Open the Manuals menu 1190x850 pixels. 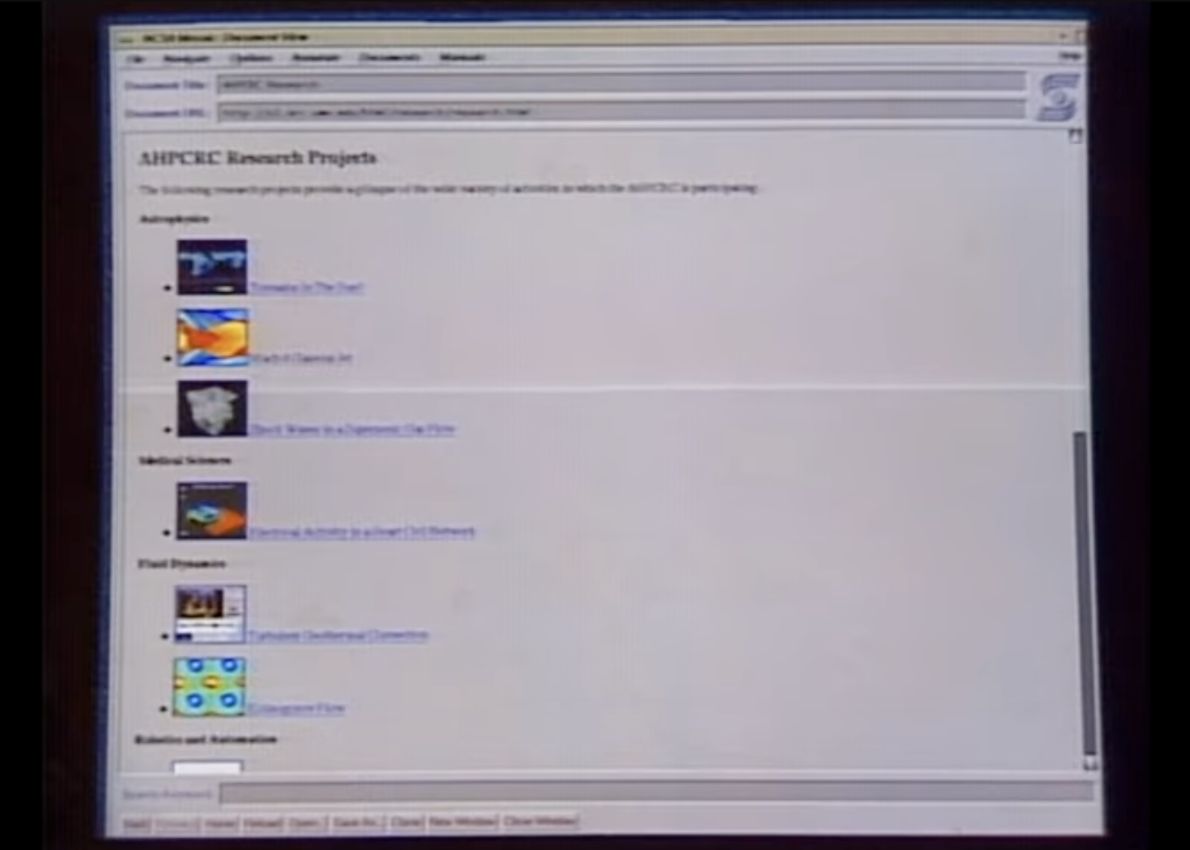pyautogui.click(x=462, y=58)
